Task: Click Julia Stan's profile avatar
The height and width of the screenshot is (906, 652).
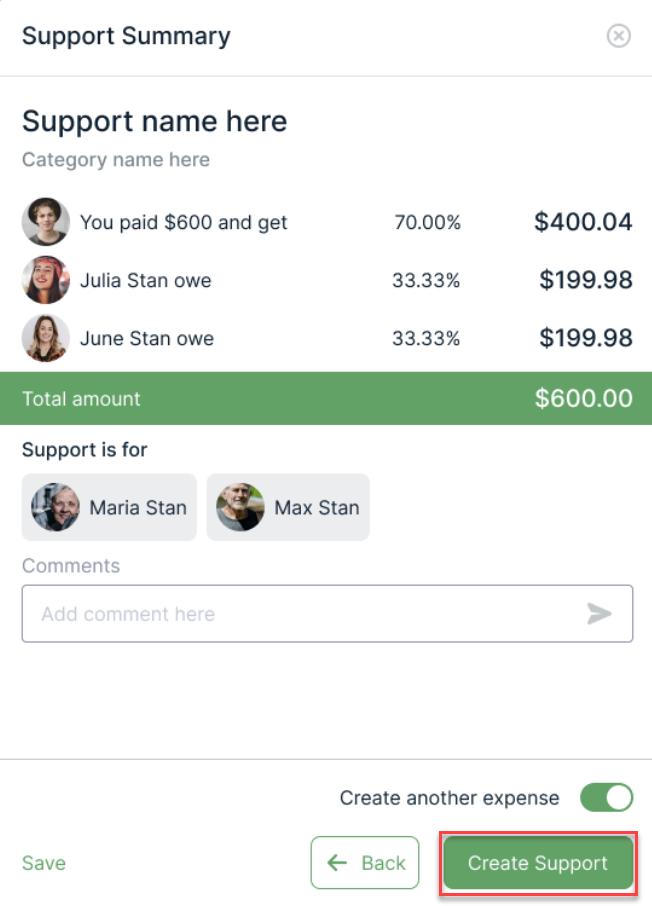Action: coord(46,280)
